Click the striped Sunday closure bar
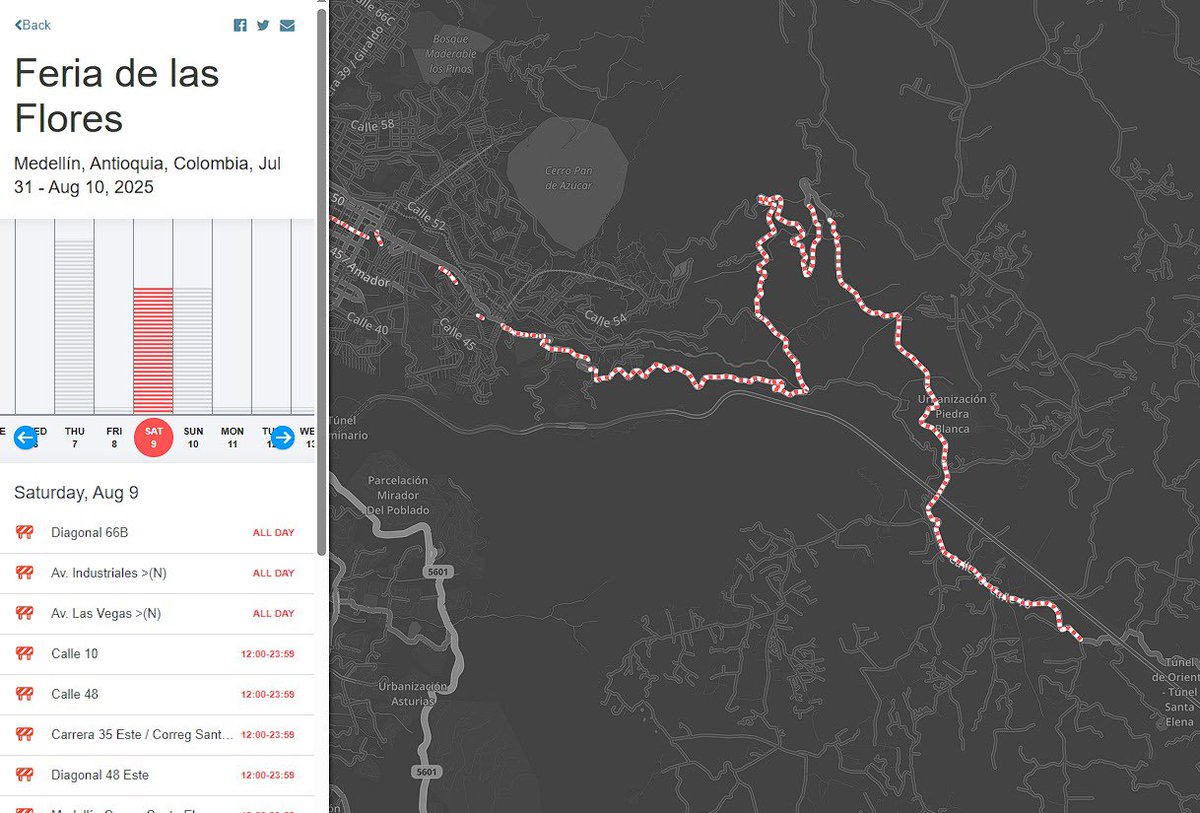The image size is (1200, 813). click(193, 350)
